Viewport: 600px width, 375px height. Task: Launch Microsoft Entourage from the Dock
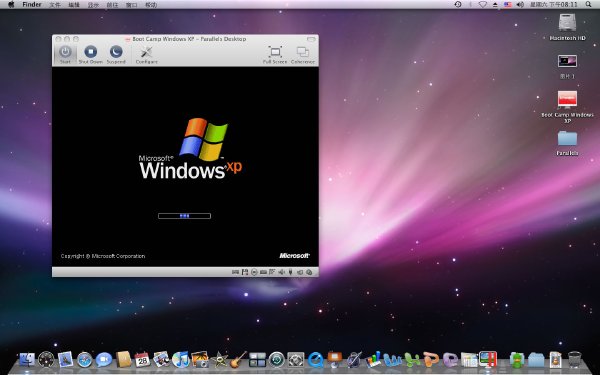(450, 360)
